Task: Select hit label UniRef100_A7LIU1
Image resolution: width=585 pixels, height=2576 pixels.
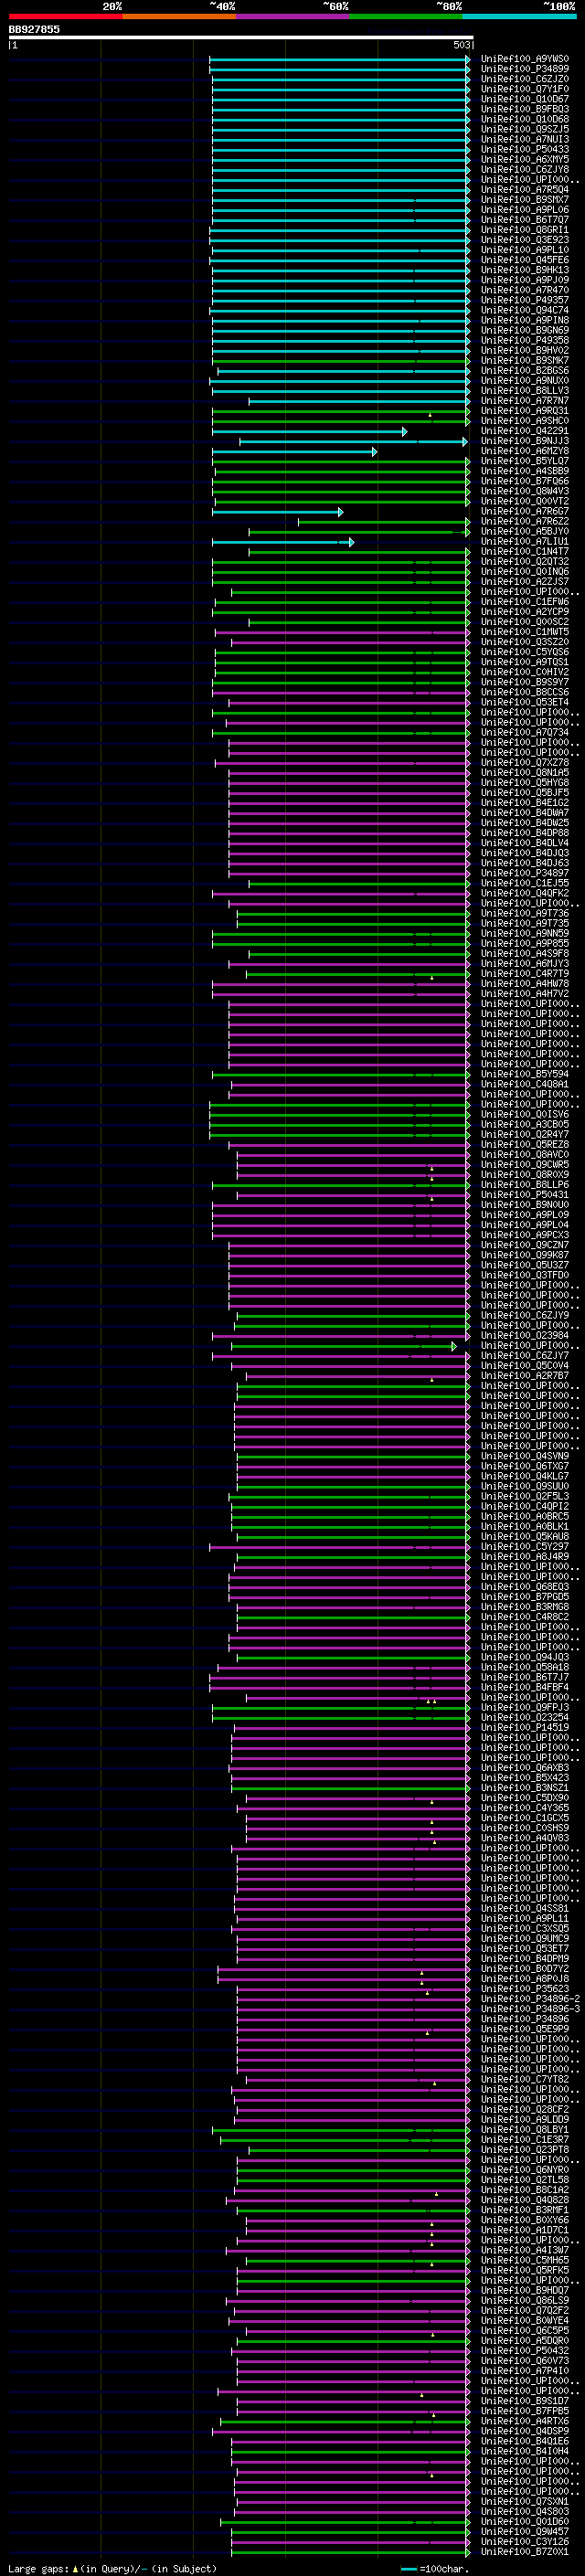Action: click(525, 541)
